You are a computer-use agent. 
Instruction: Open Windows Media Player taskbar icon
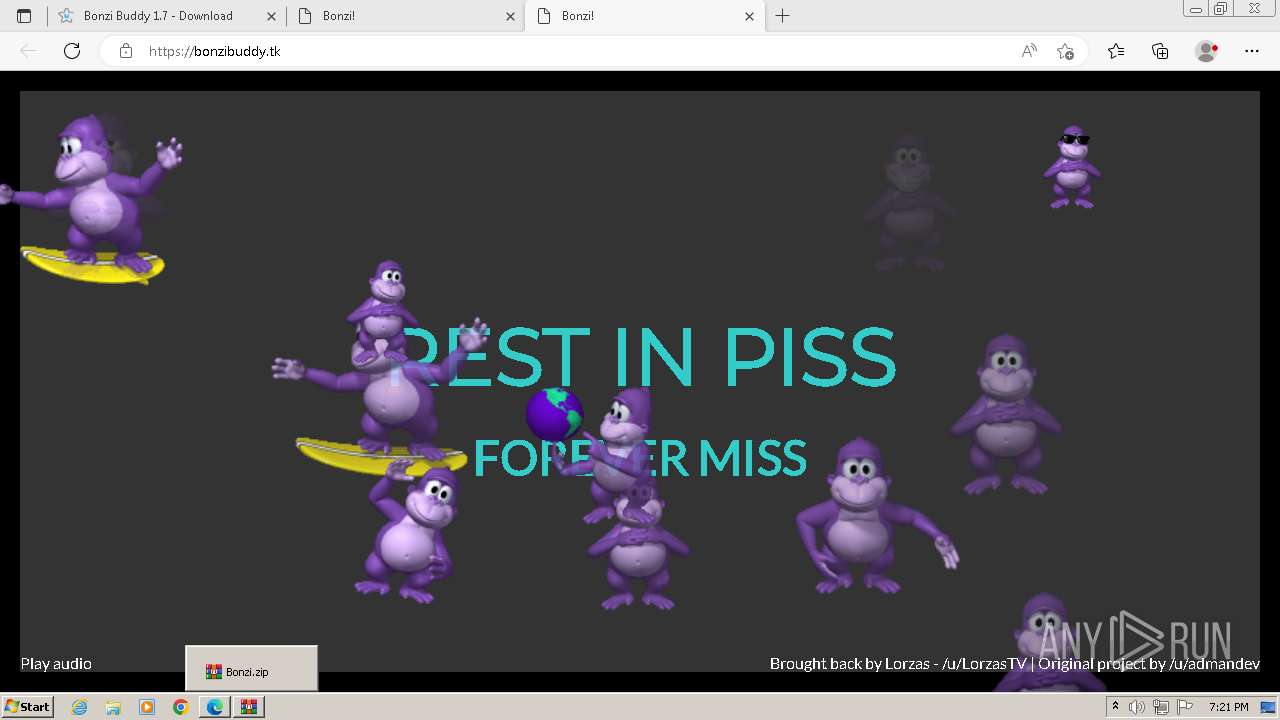147,707
